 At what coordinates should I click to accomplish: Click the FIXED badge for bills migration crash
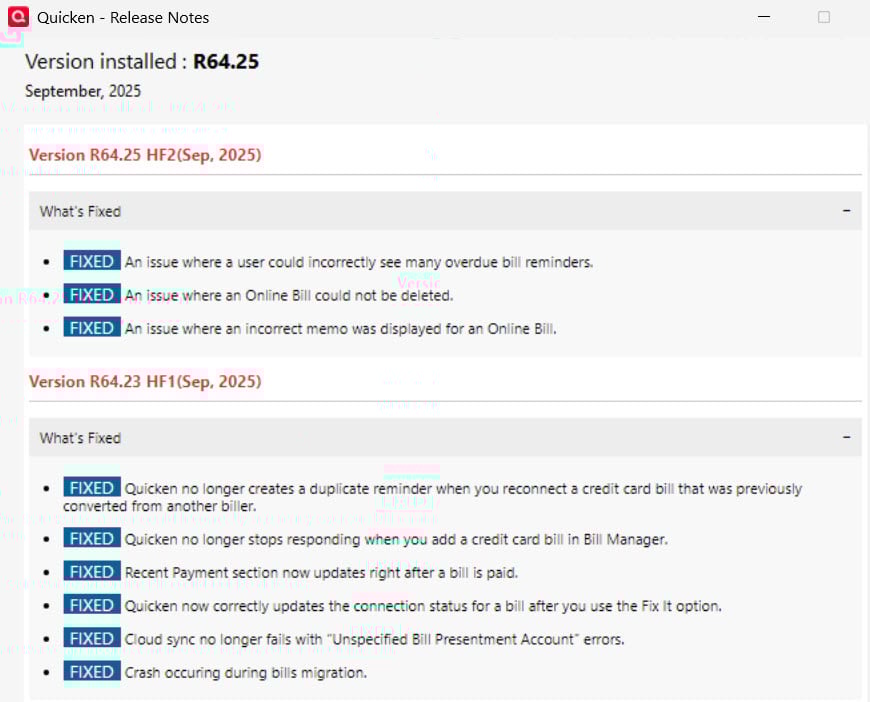(x=92, y=671)
